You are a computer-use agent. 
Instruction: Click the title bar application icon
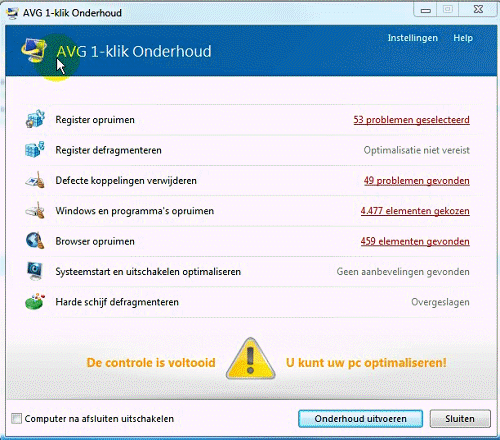click(x=12, y=13)
